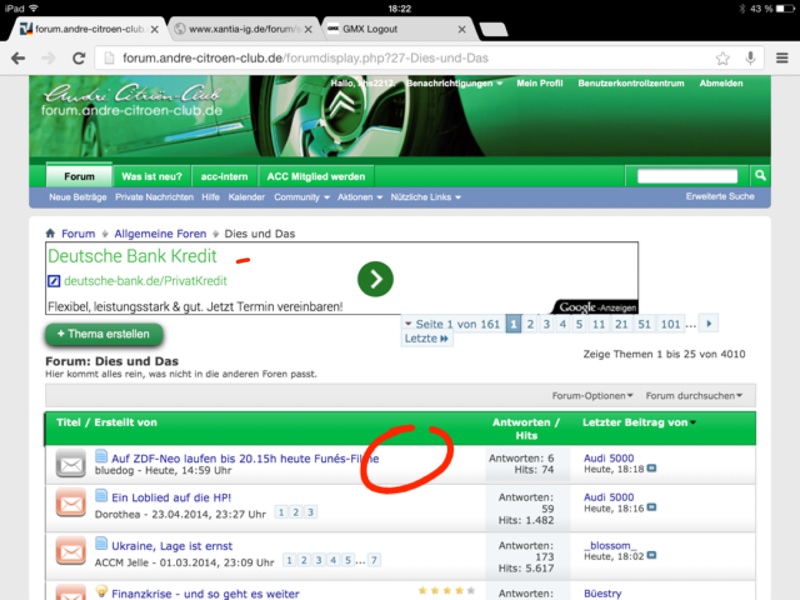Image resolution: width=800 pixels, height=600 pixels.
Task: Go to page 51 in pagination
Action: point(644,324)
